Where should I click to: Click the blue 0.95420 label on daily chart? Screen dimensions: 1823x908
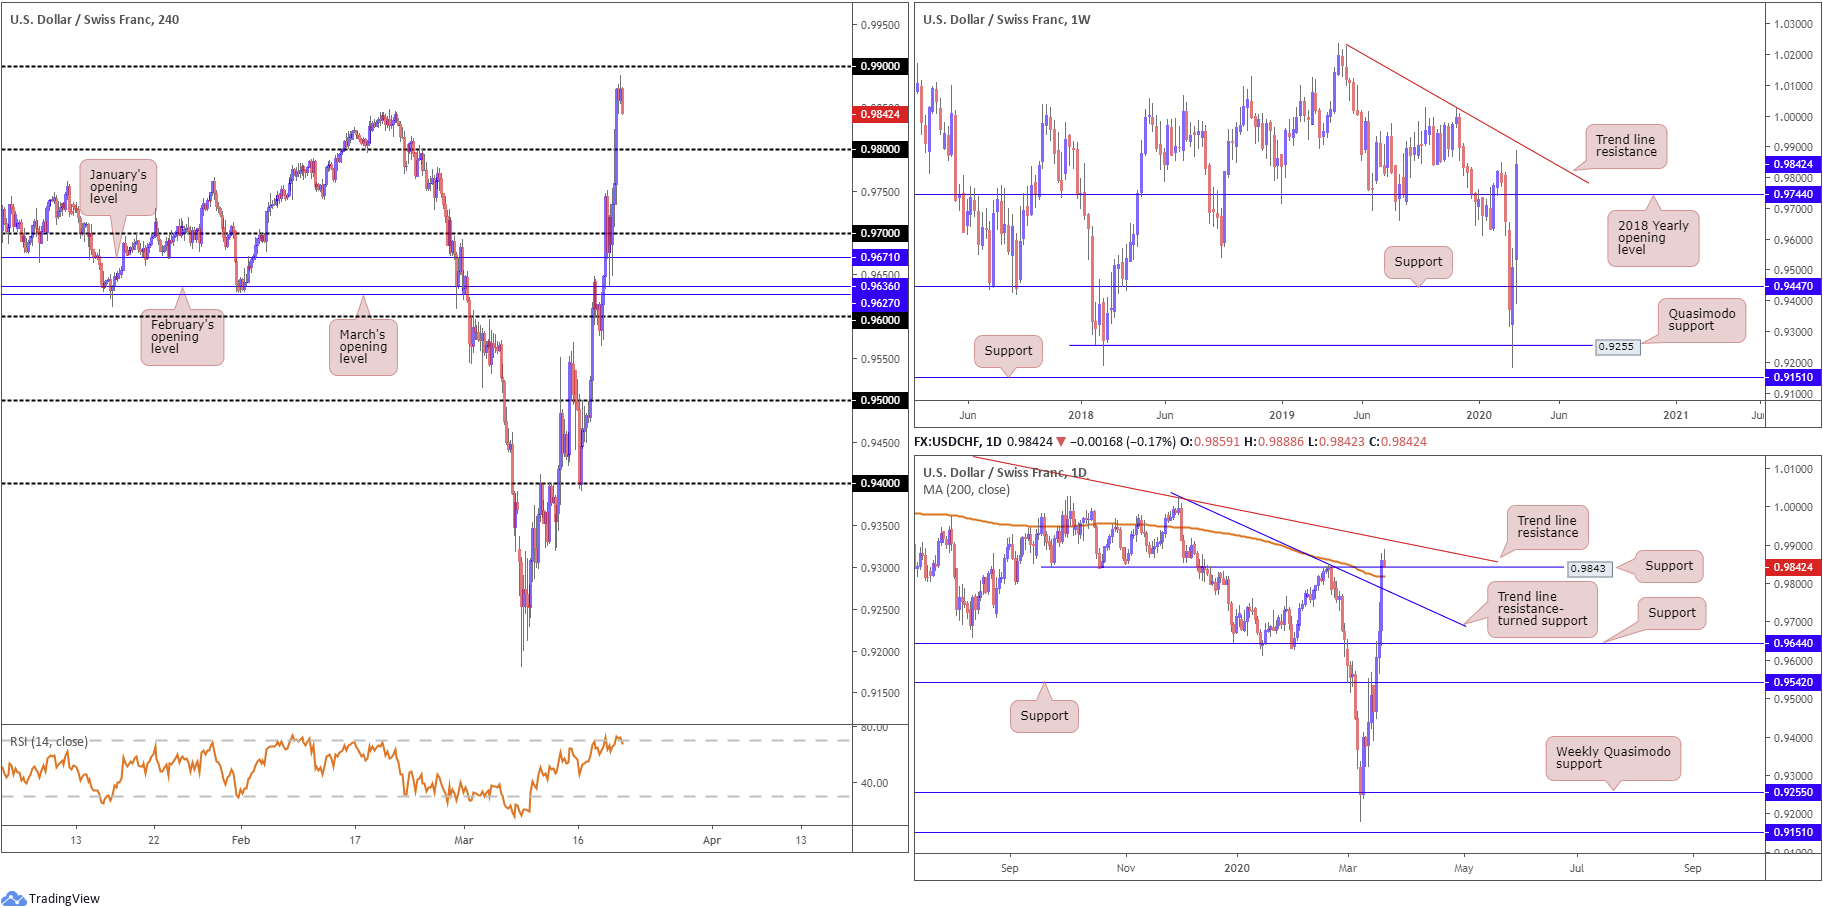[1793, 682]
